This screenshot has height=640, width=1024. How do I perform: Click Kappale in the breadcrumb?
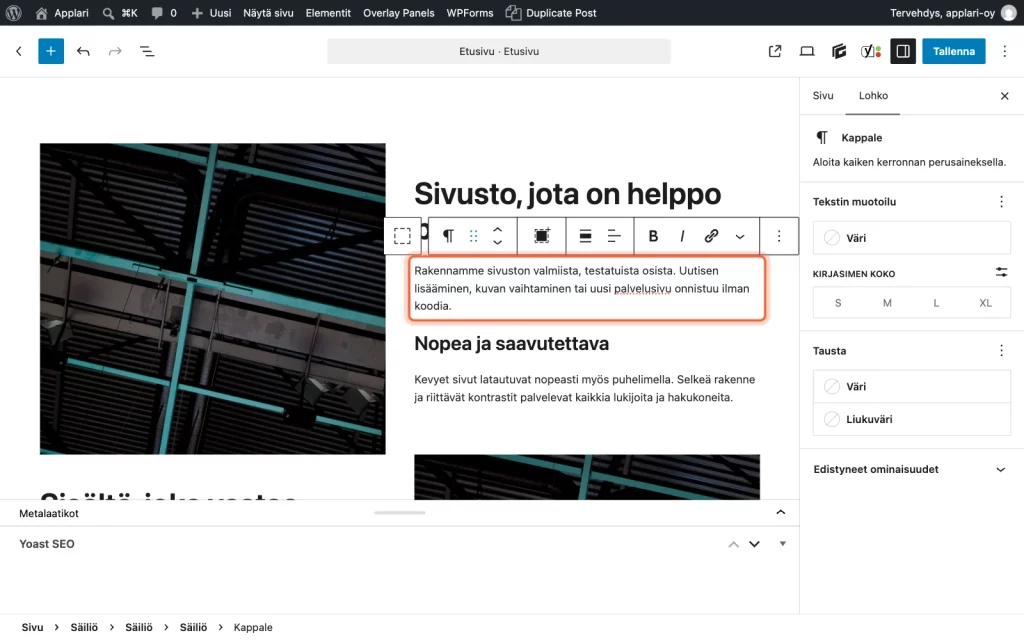tap(253, 627)
